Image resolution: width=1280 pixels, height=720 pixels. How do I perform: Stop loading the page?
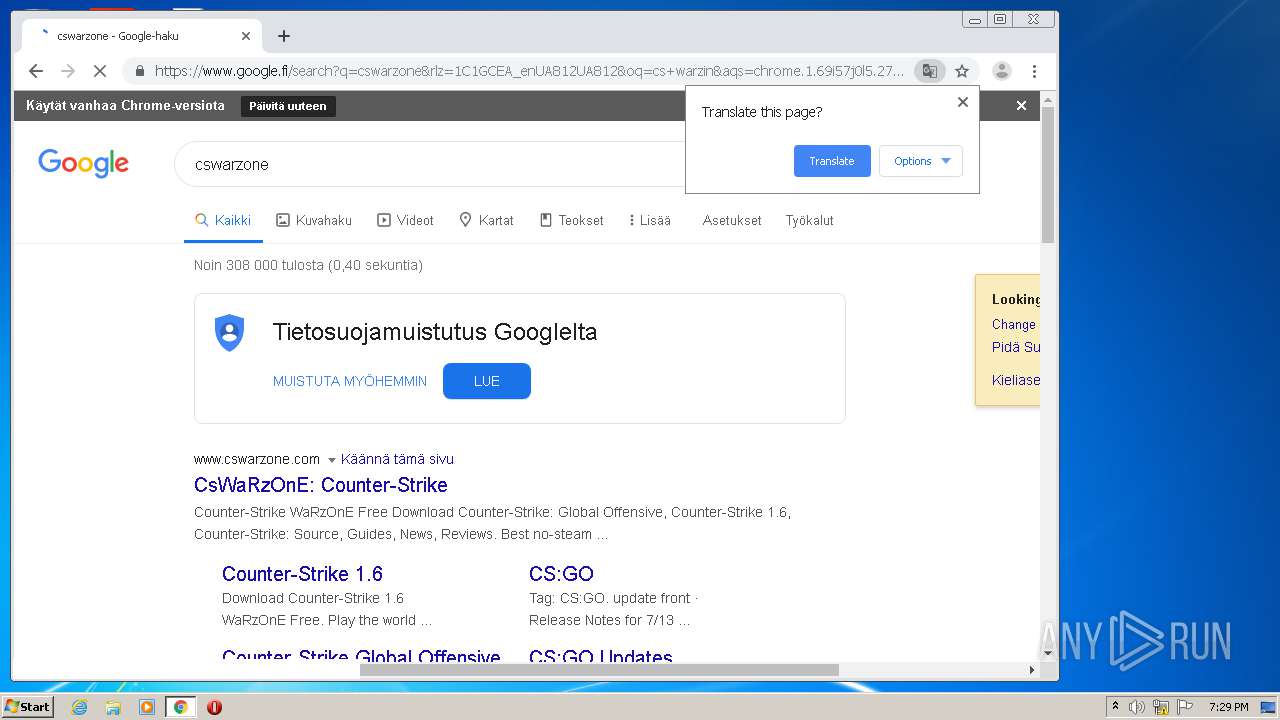[100, 71]
